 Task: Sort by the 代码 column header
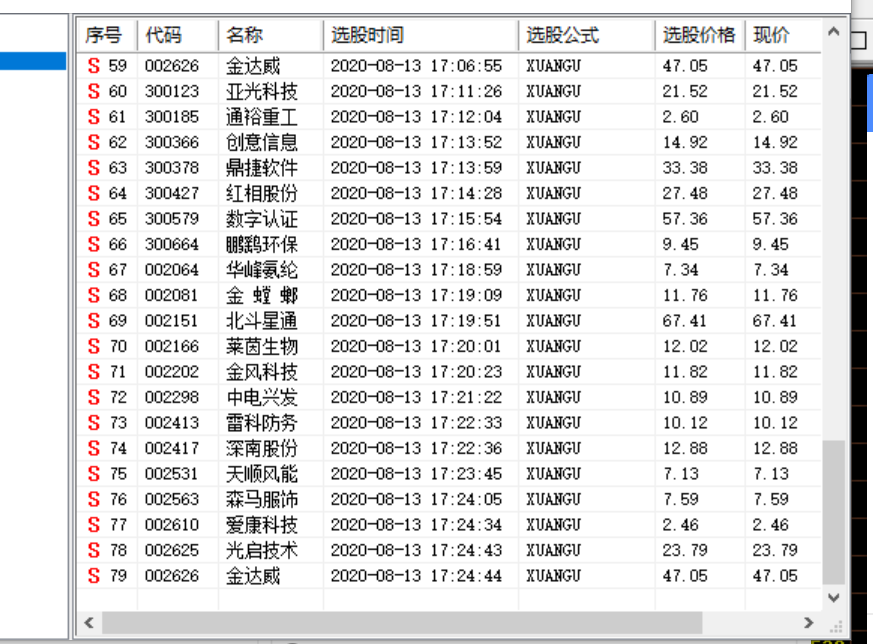[x=178, y=35]
